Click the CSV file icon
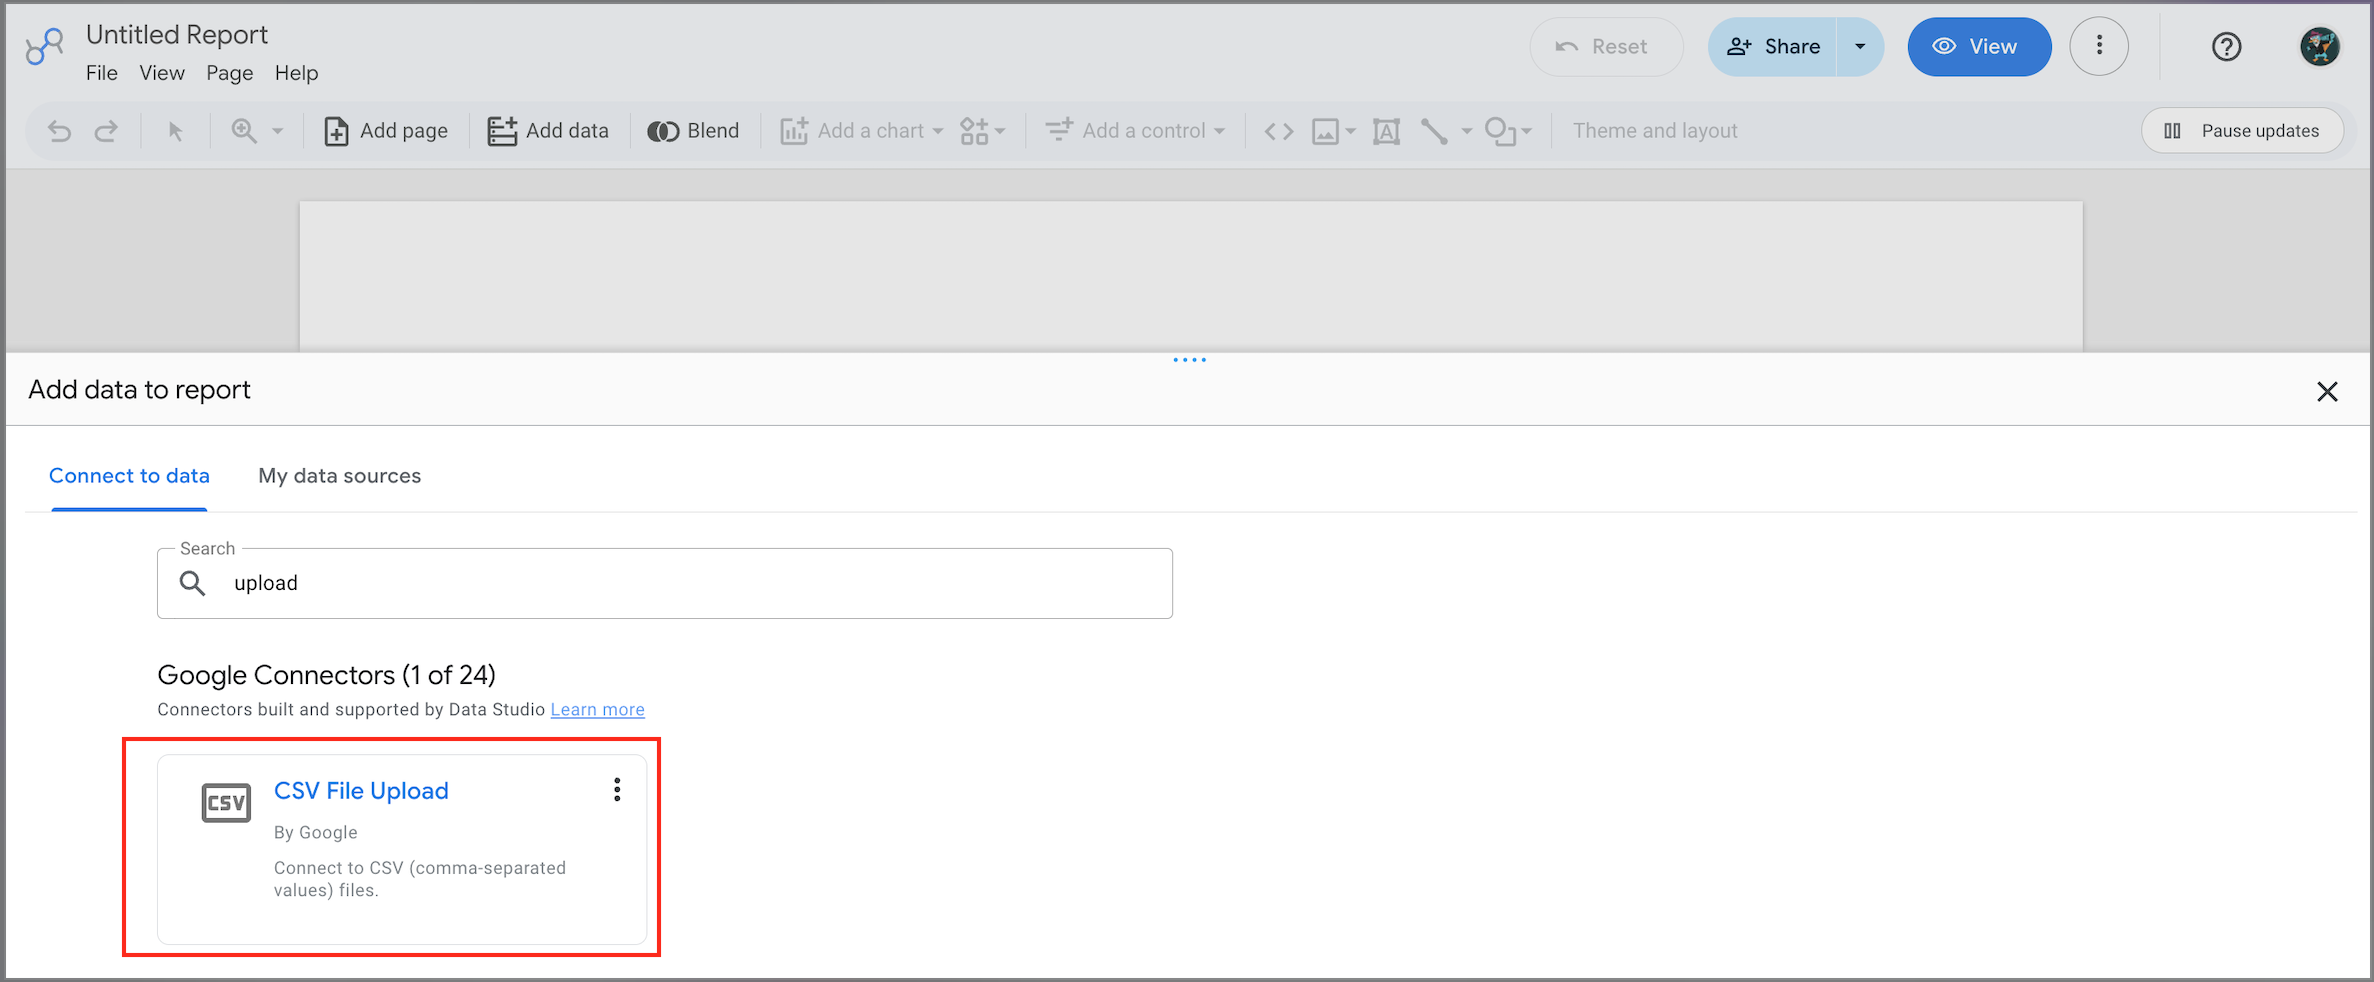The height and width of the screenshot is (982, 2374). [226, 803]
